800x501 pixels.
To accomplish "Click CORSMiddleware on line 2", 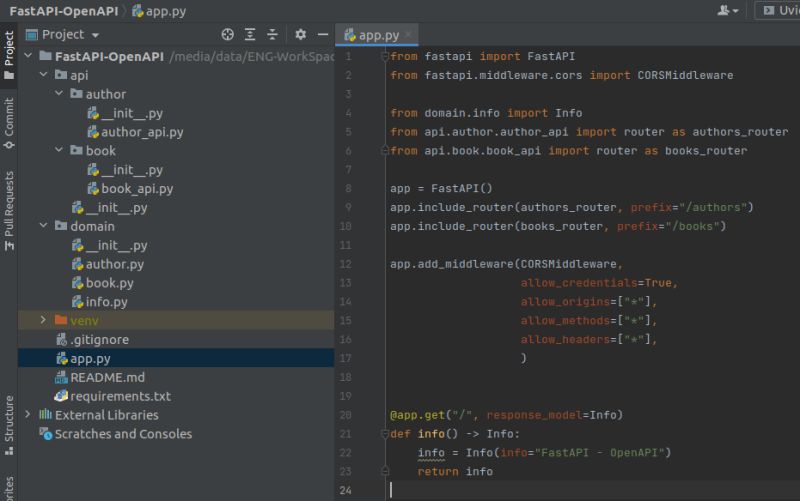I will click(685, 75).
